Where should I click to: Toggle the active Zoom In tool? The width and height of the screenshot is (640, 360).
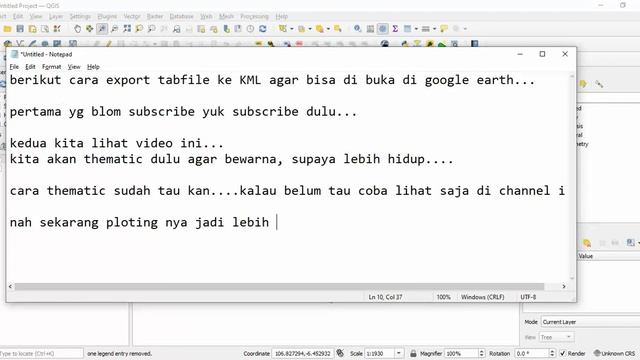tap(102, 29)
